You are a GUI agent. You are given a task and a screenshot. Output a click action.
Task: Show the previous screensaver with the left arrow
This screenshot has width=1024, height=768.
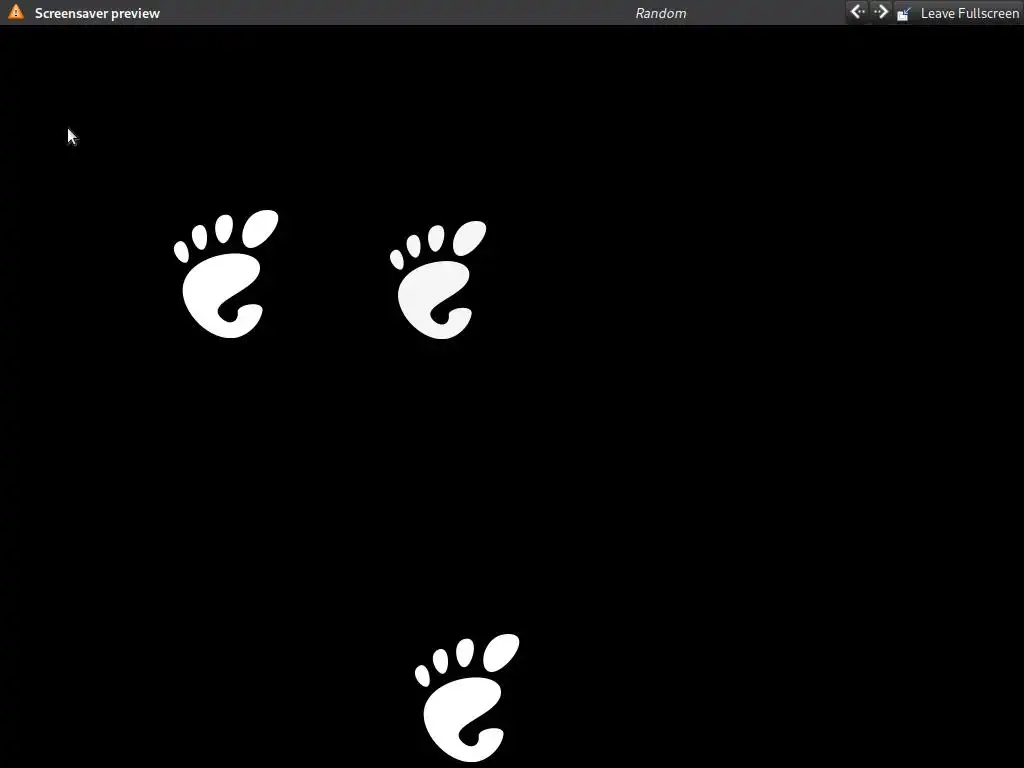coord(857,12)
